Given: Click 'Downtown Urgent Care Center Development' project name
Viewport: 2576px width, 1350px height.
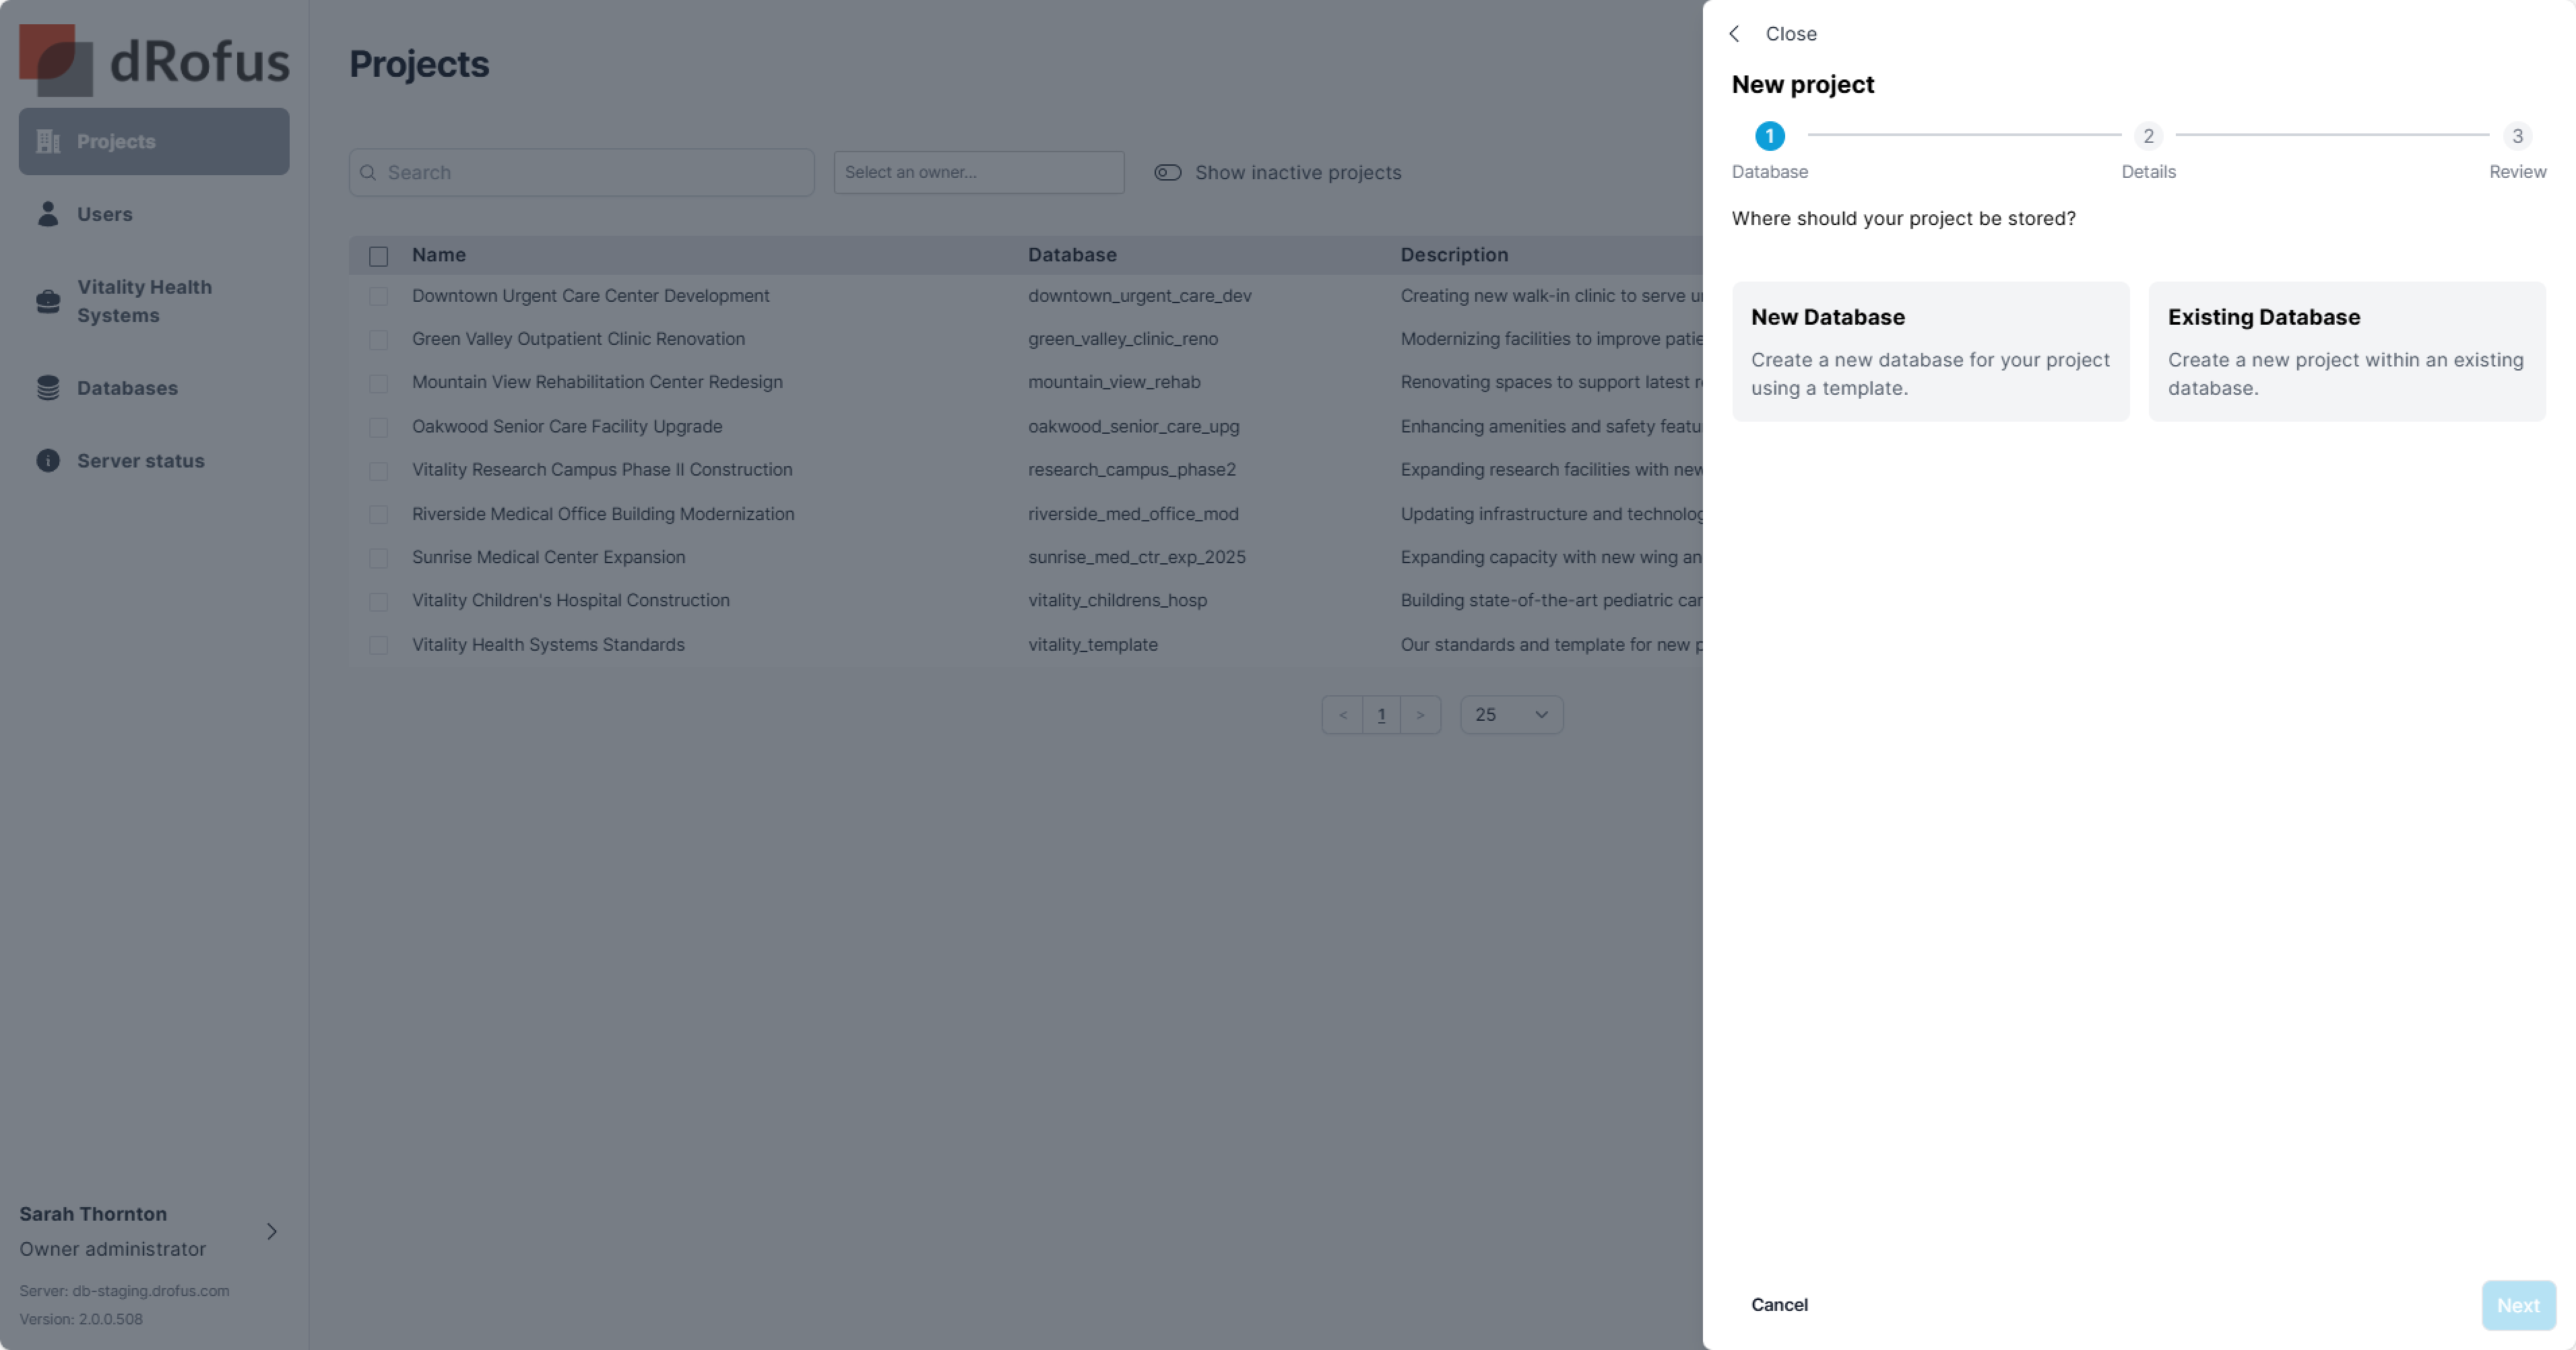Looking at the screenshot, I should pos(590,296).
